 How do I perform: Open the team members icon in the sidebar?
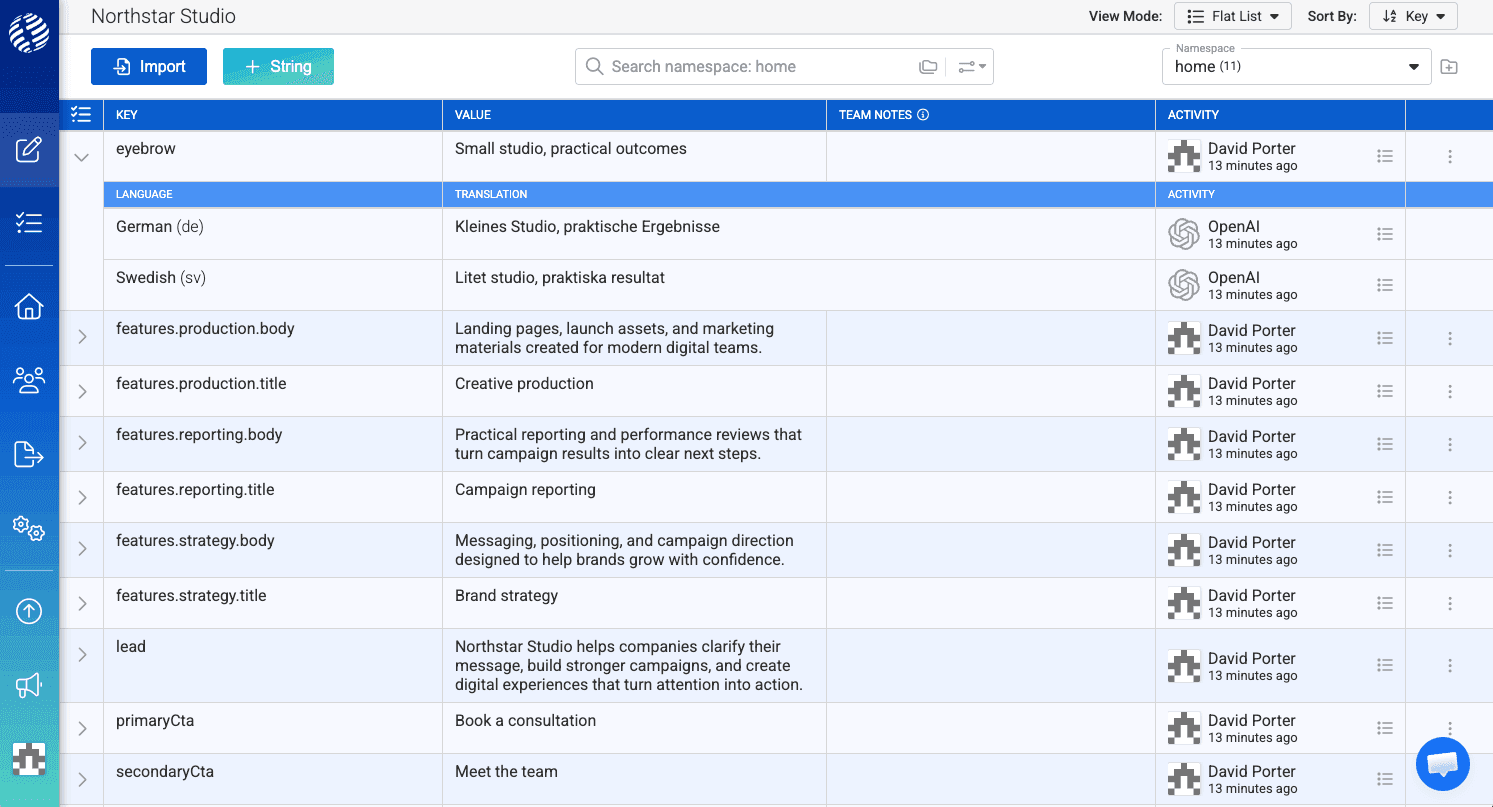(x=29, y=380)
